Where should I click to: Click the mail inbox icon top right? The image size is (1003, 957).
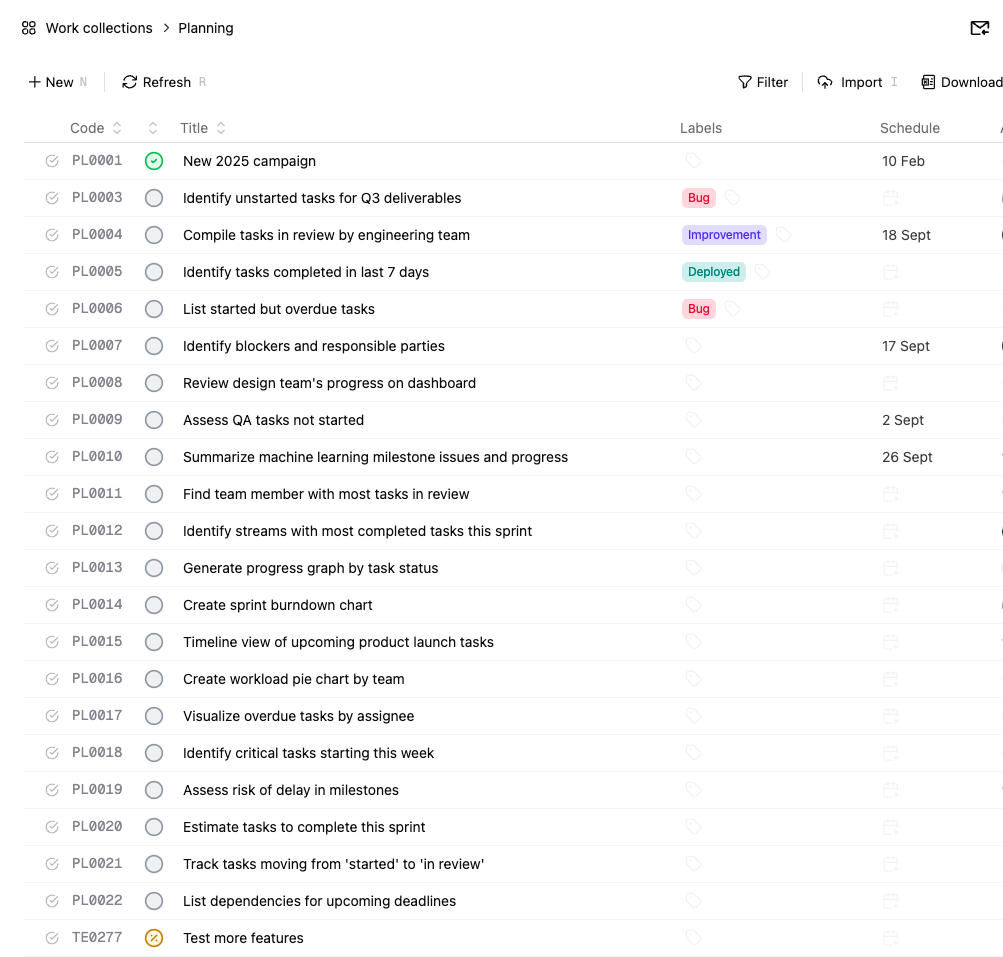(979, 28)
